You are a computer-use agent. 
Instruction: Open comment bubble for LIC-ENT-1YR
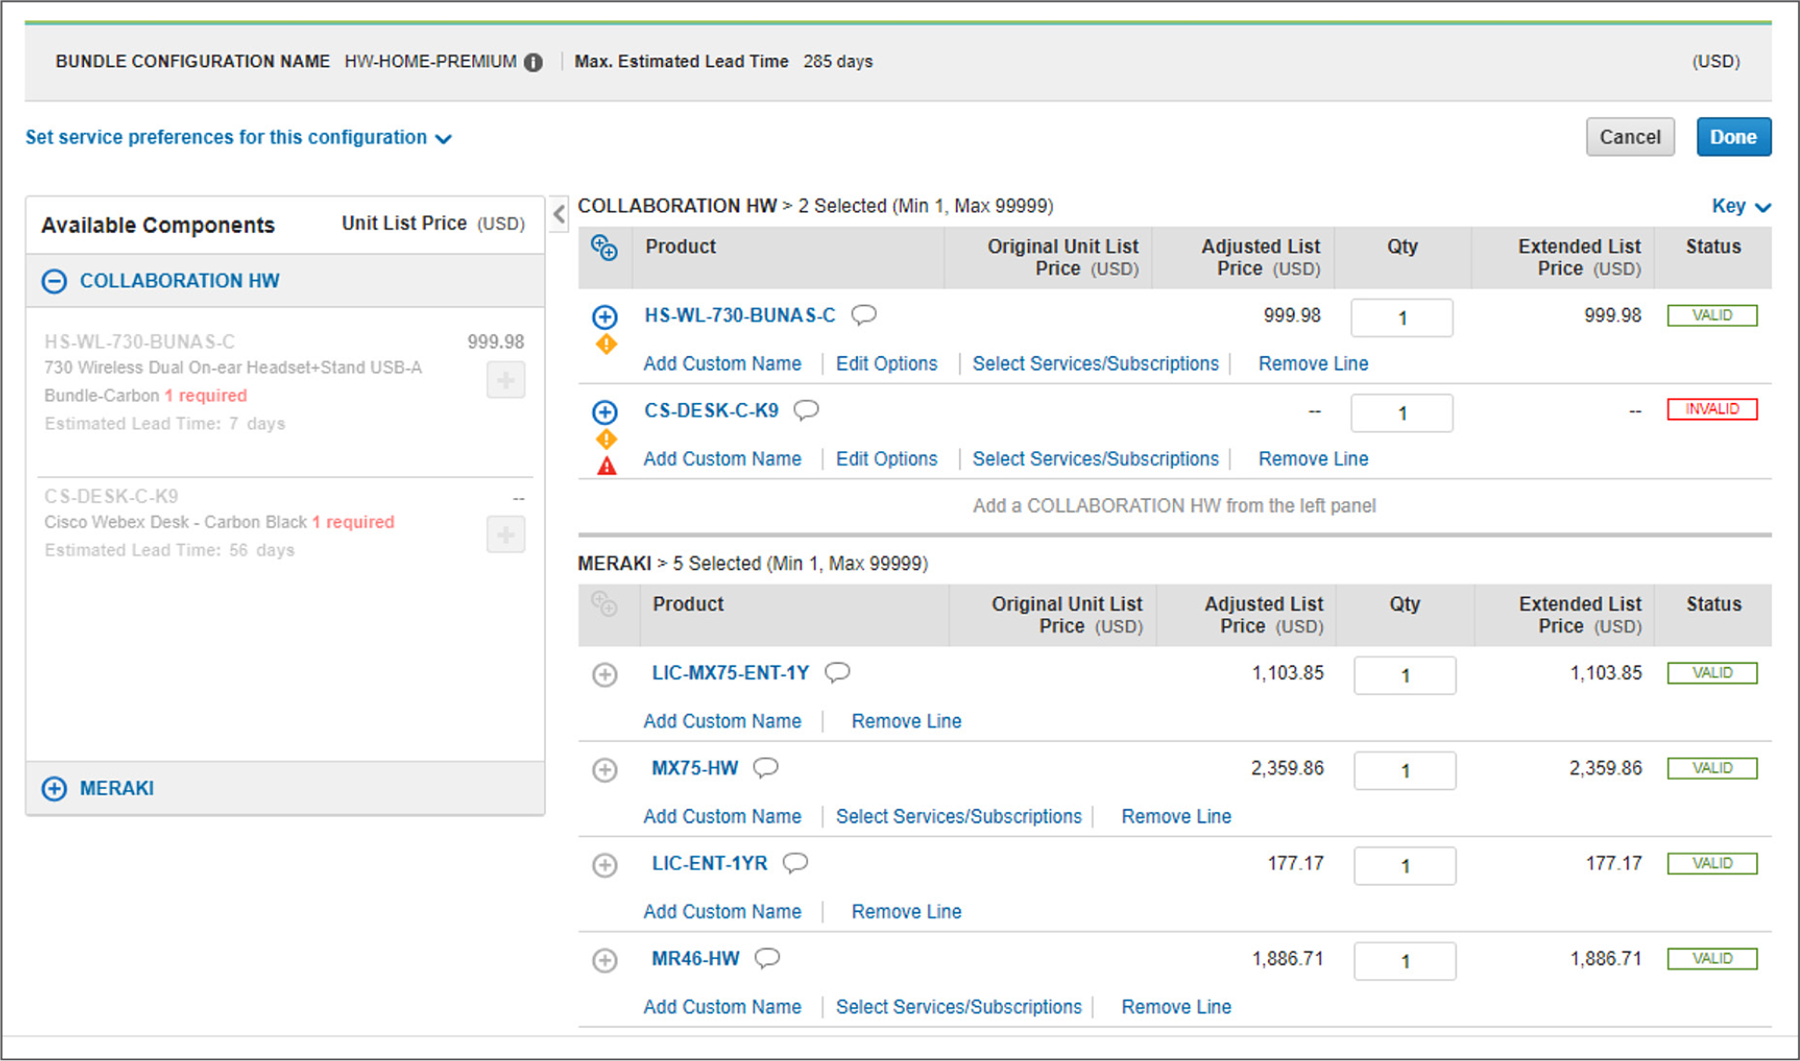[x=795, y=863]
